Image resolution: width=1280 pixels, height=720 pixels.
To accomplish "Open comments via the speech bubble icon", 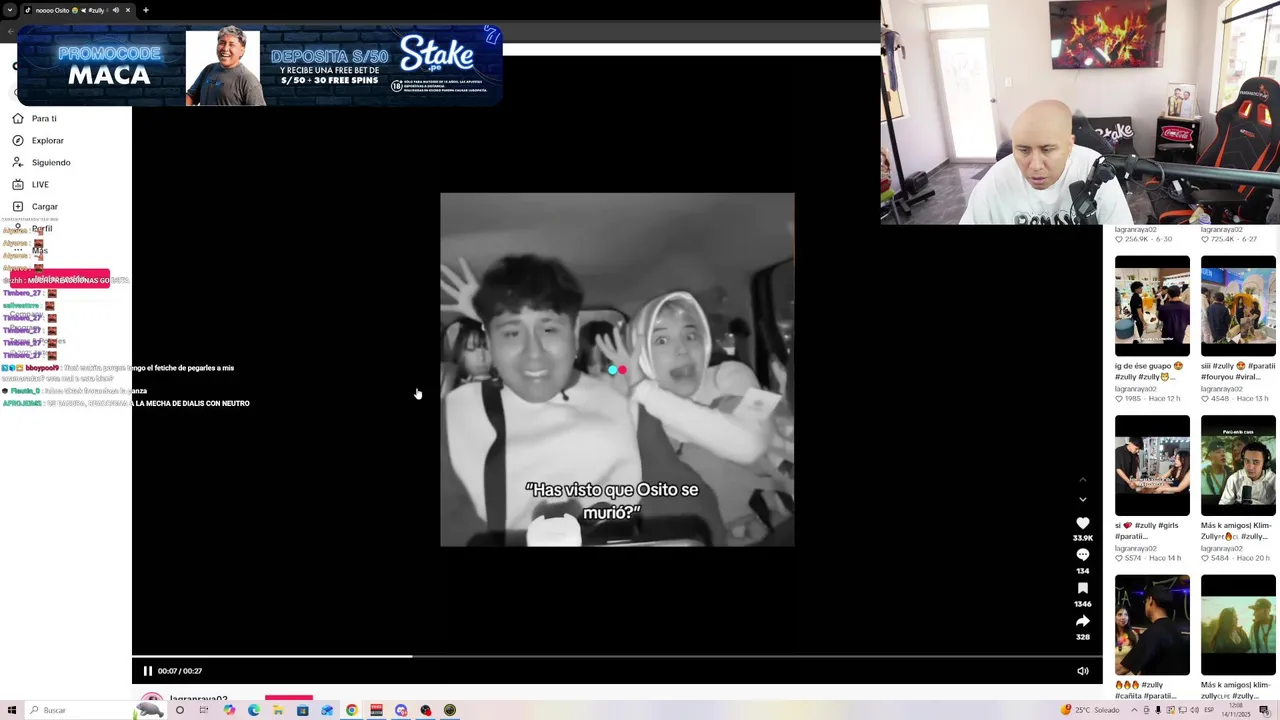I will tap(1082, 555).
